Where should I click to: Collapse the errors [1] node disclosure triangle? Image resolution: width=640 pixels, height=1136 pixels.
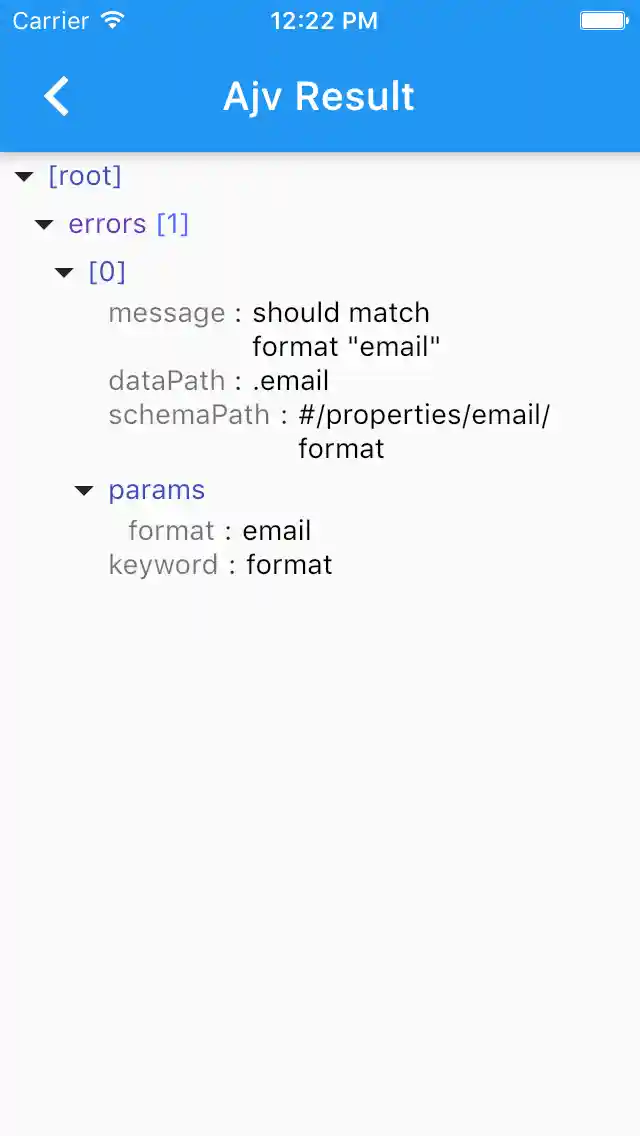click(44, 224)
